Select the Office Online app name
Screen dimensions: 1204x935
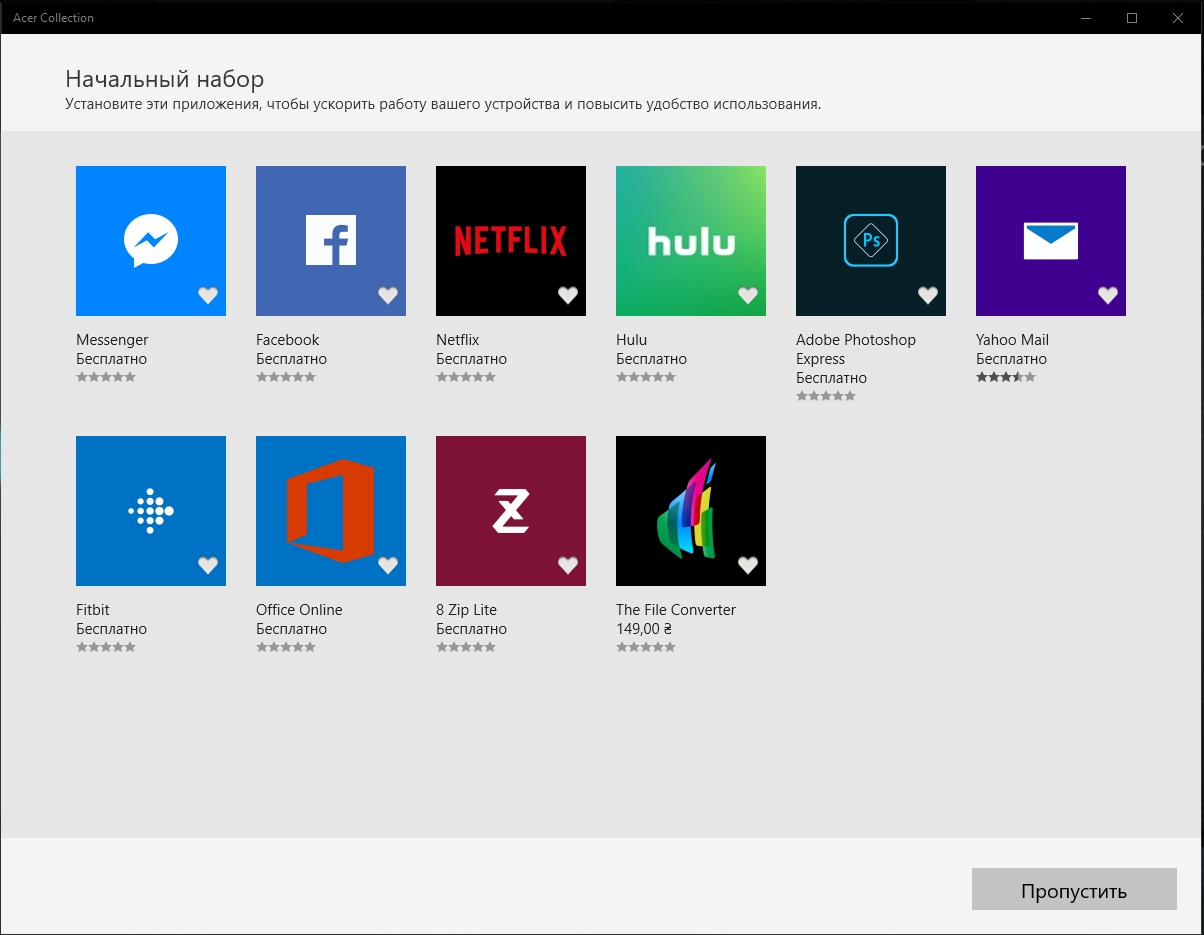299,610
